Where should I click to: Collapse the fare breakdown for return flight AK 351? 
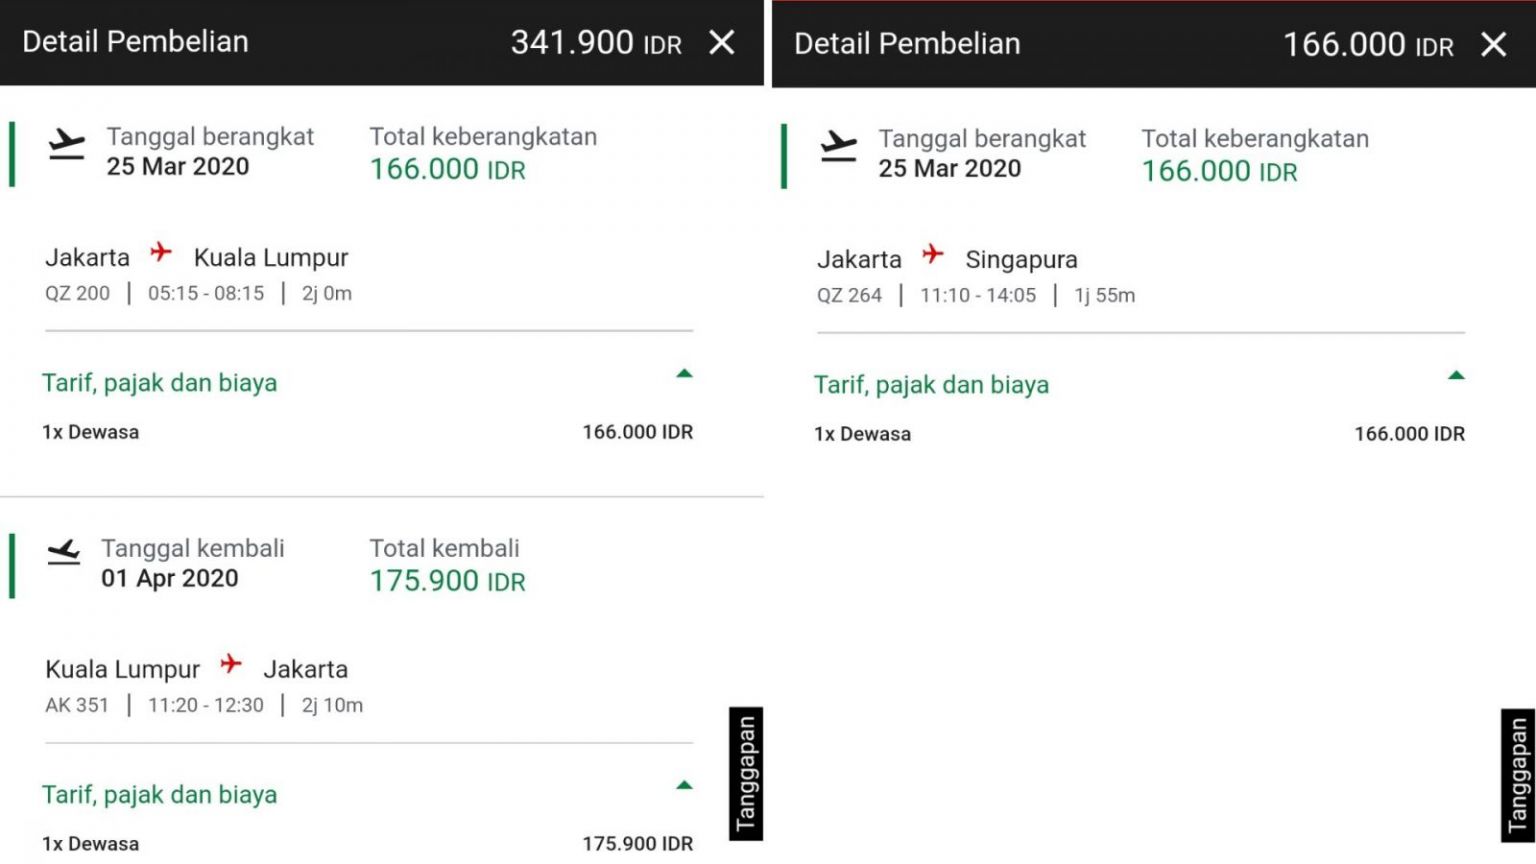[683, 785]
